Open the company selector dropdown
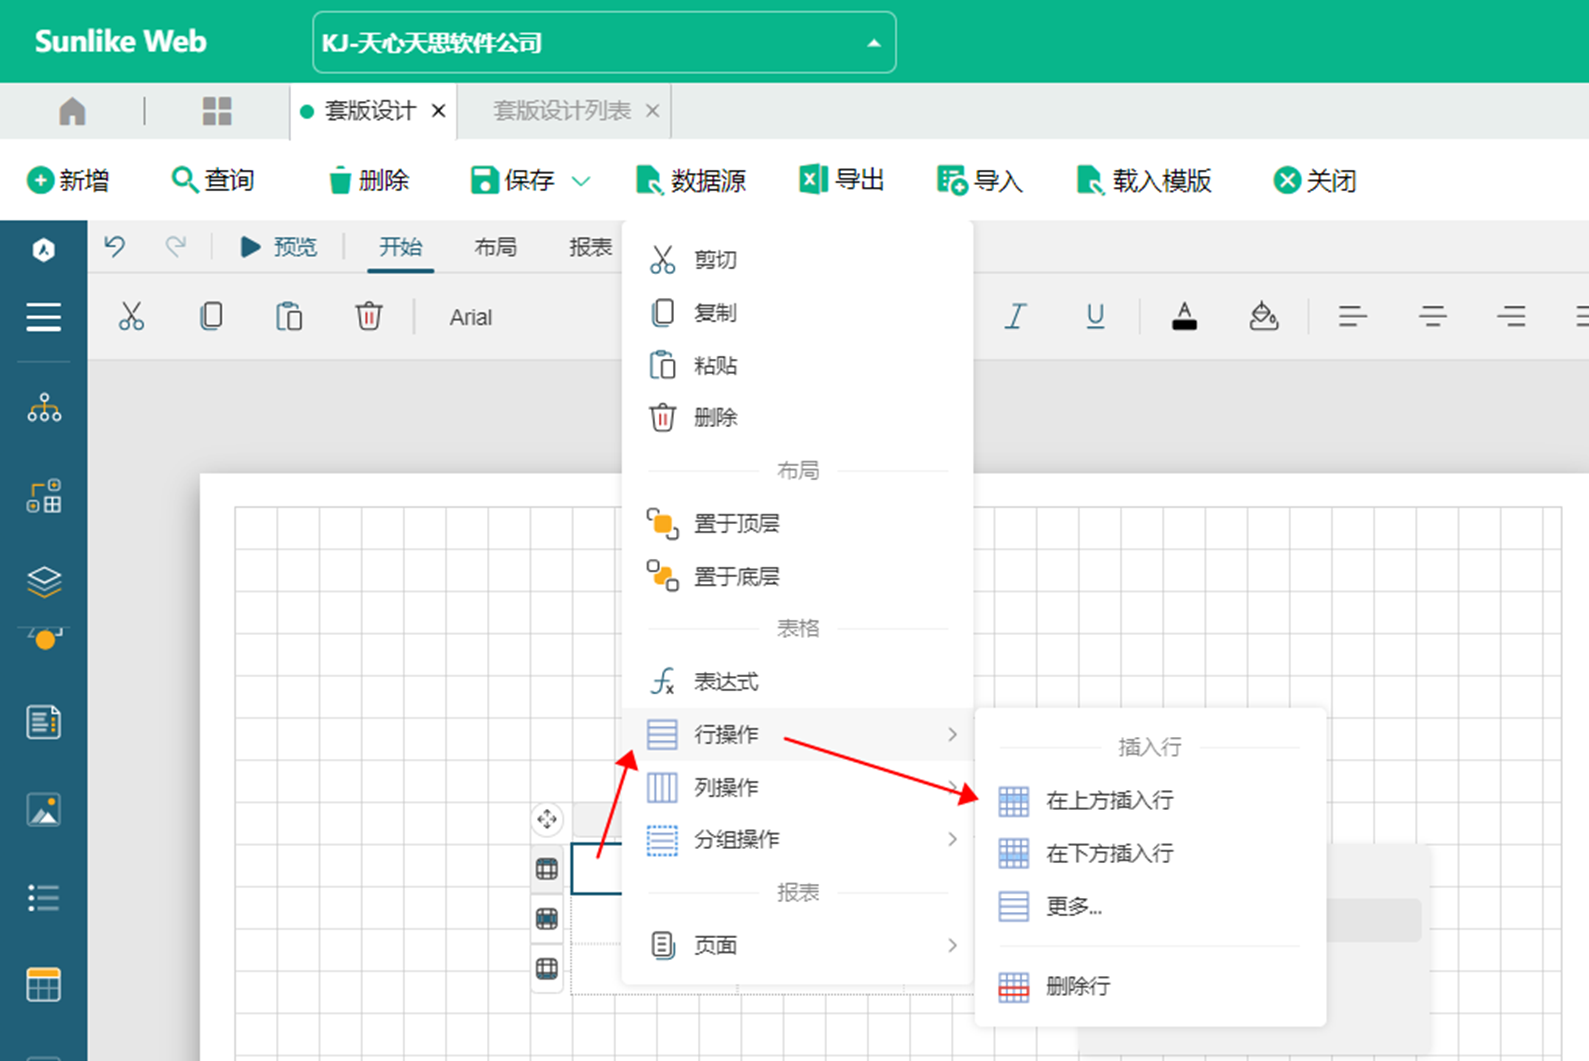Screen dimensions: 1589x1061 pos(604,42)
